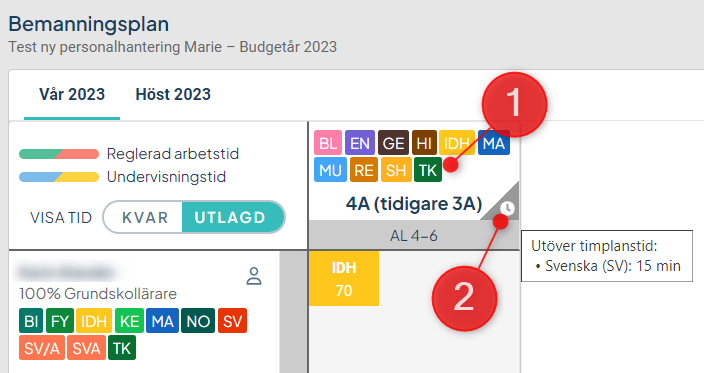Click the brown HI subject badge
Image resolution: width=704 pixels, height=373 pixels.
pyautogui.click(x=424, y=143)
